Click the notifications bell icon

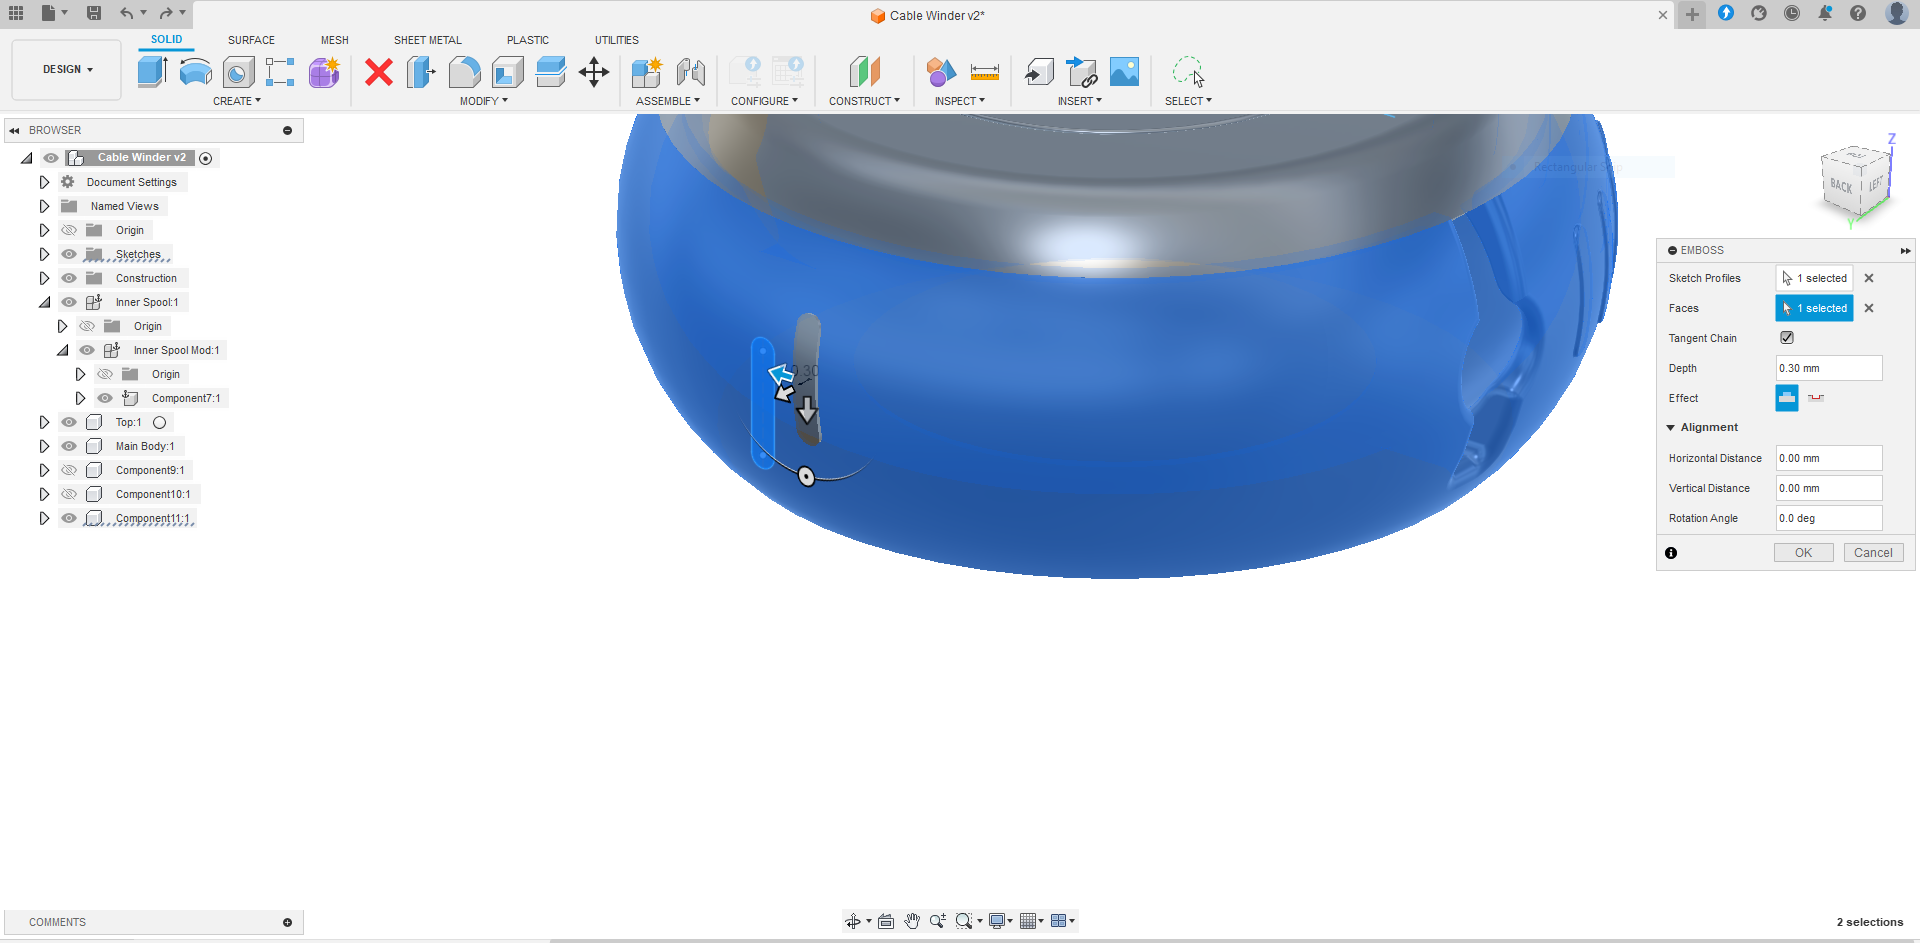(x=1825, y=13)
